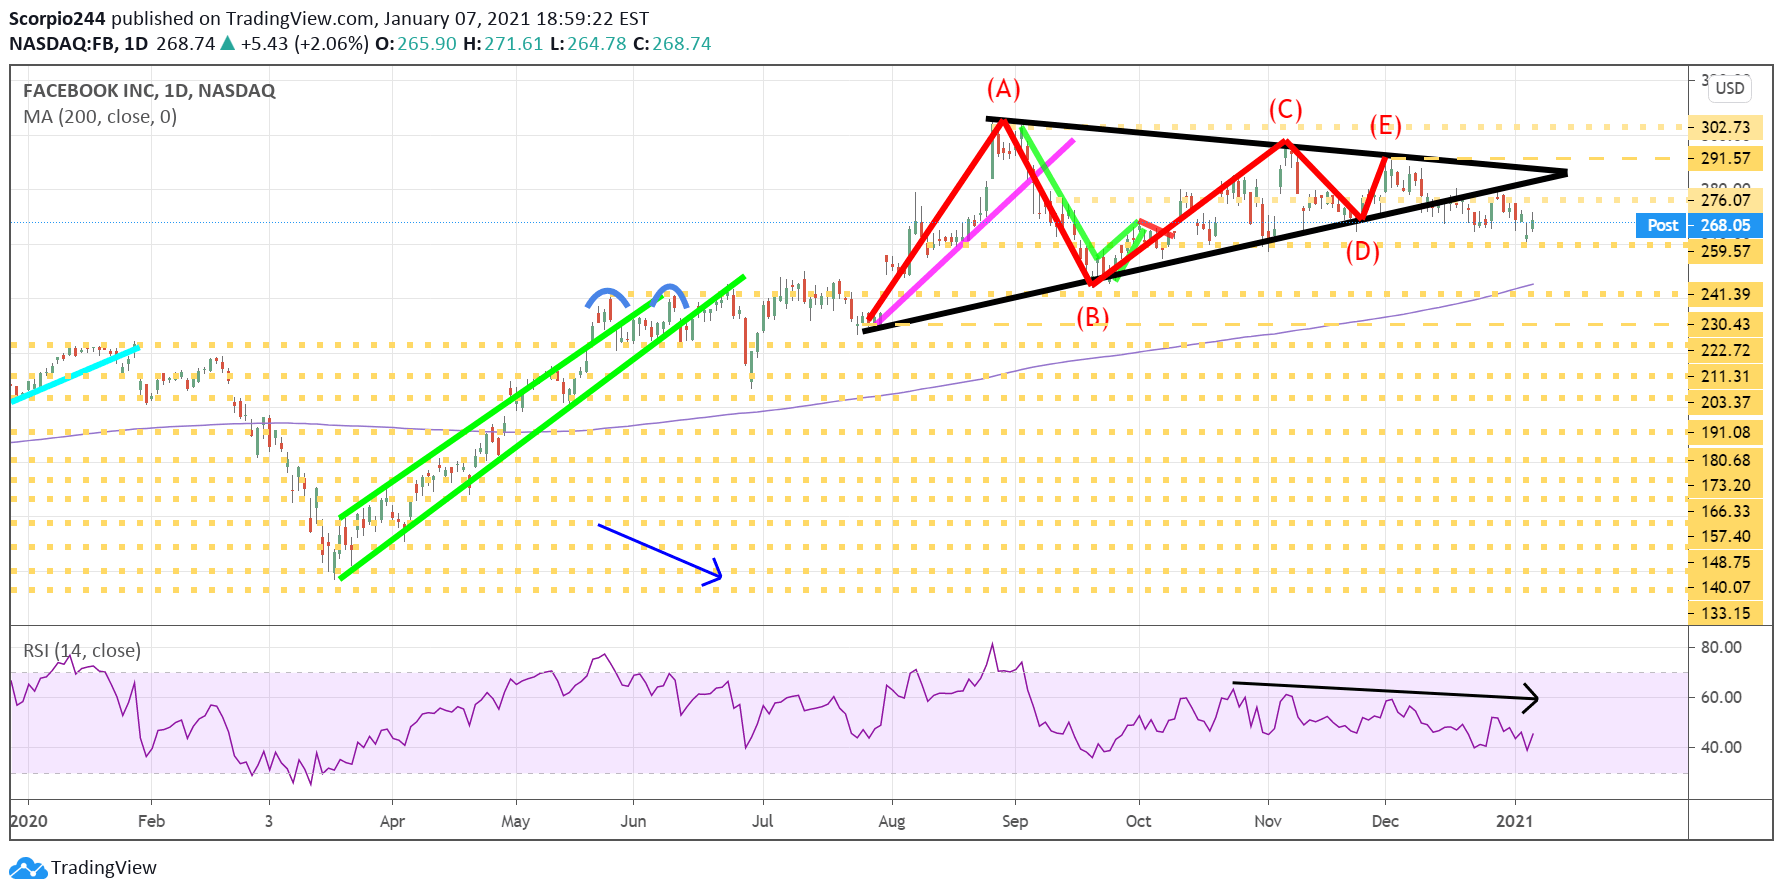Click the TradingView.com text in header
Screen dimensions: 1783x895
tap(300, 19)
